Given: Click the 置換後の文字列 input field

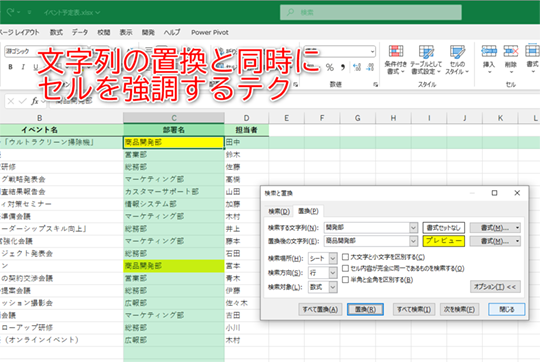Looking at the screenshot, I should pyautogui.click(x=367, y=241).
